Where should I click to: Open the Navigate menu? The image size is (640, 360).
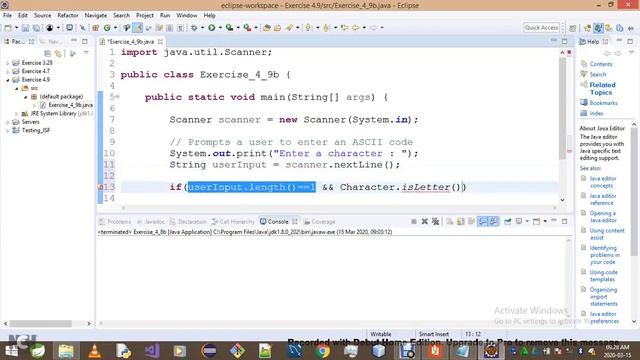96,16
